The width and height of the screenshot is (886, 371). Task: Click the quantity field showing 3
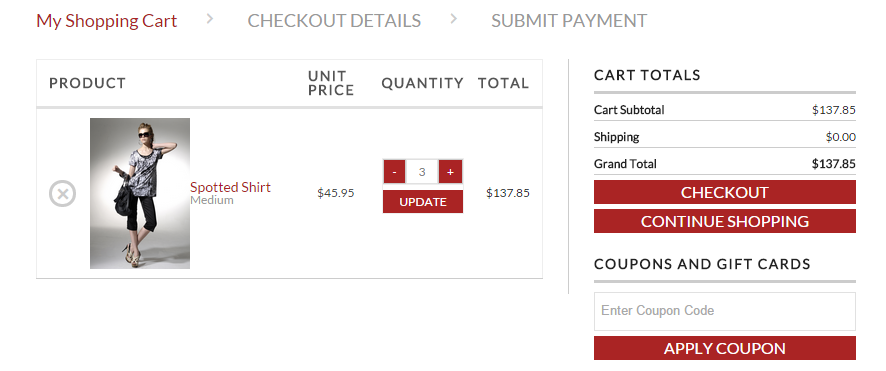click(x=422, y=172)
